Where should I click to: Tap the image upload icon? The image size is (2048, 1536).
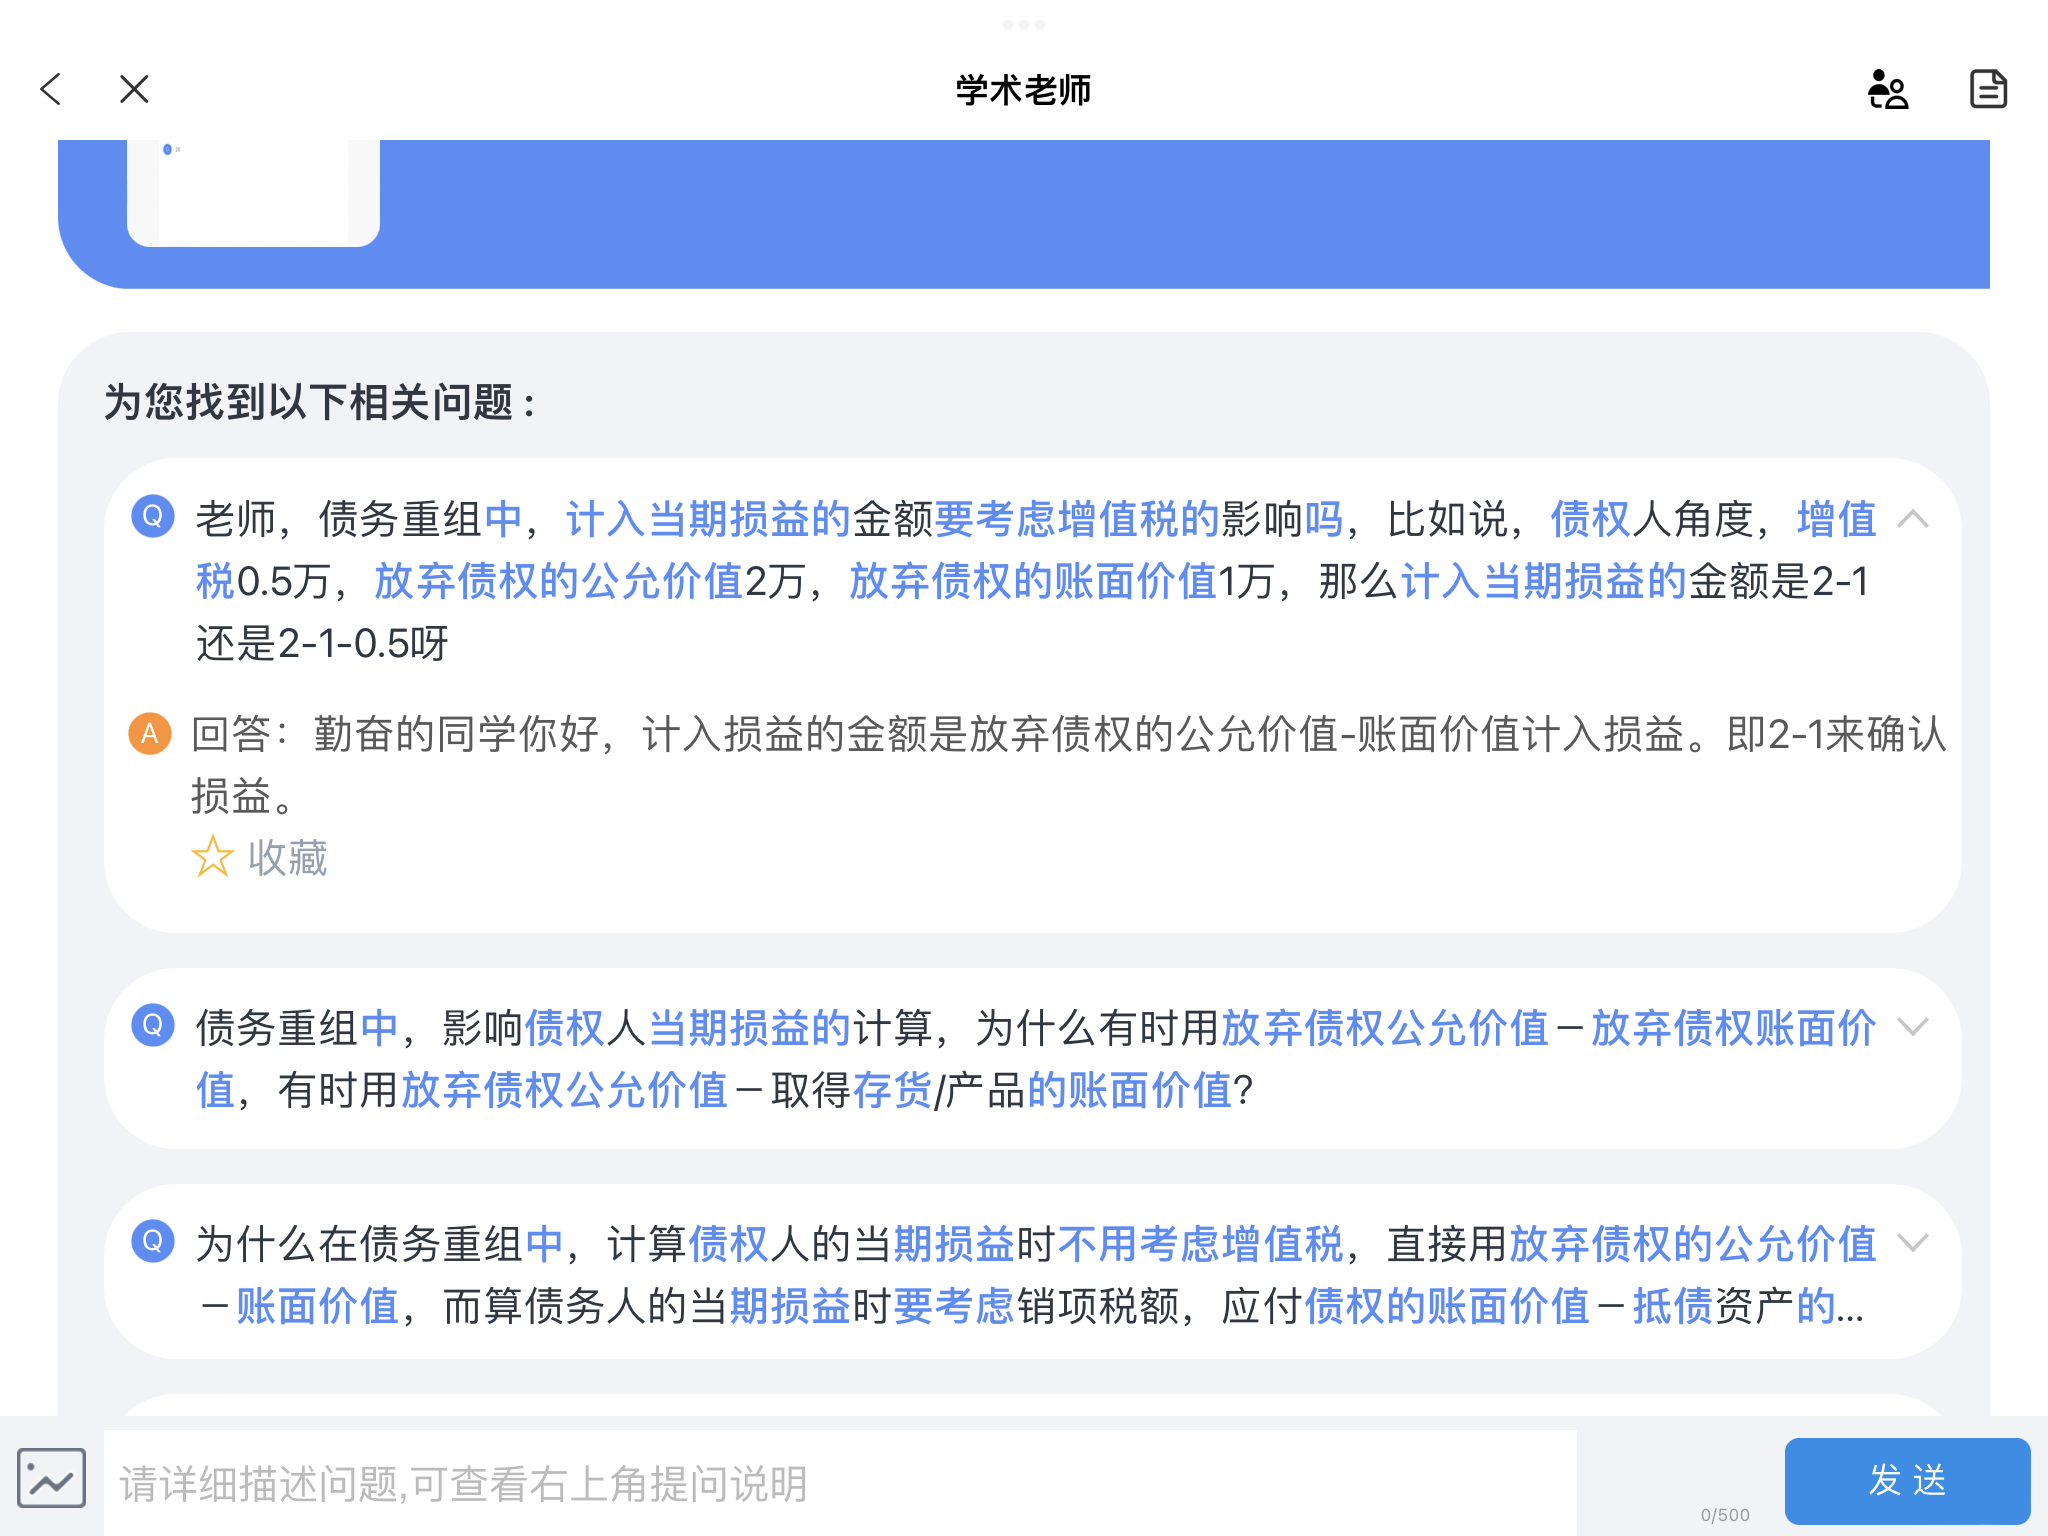[x=52, y=1478]
